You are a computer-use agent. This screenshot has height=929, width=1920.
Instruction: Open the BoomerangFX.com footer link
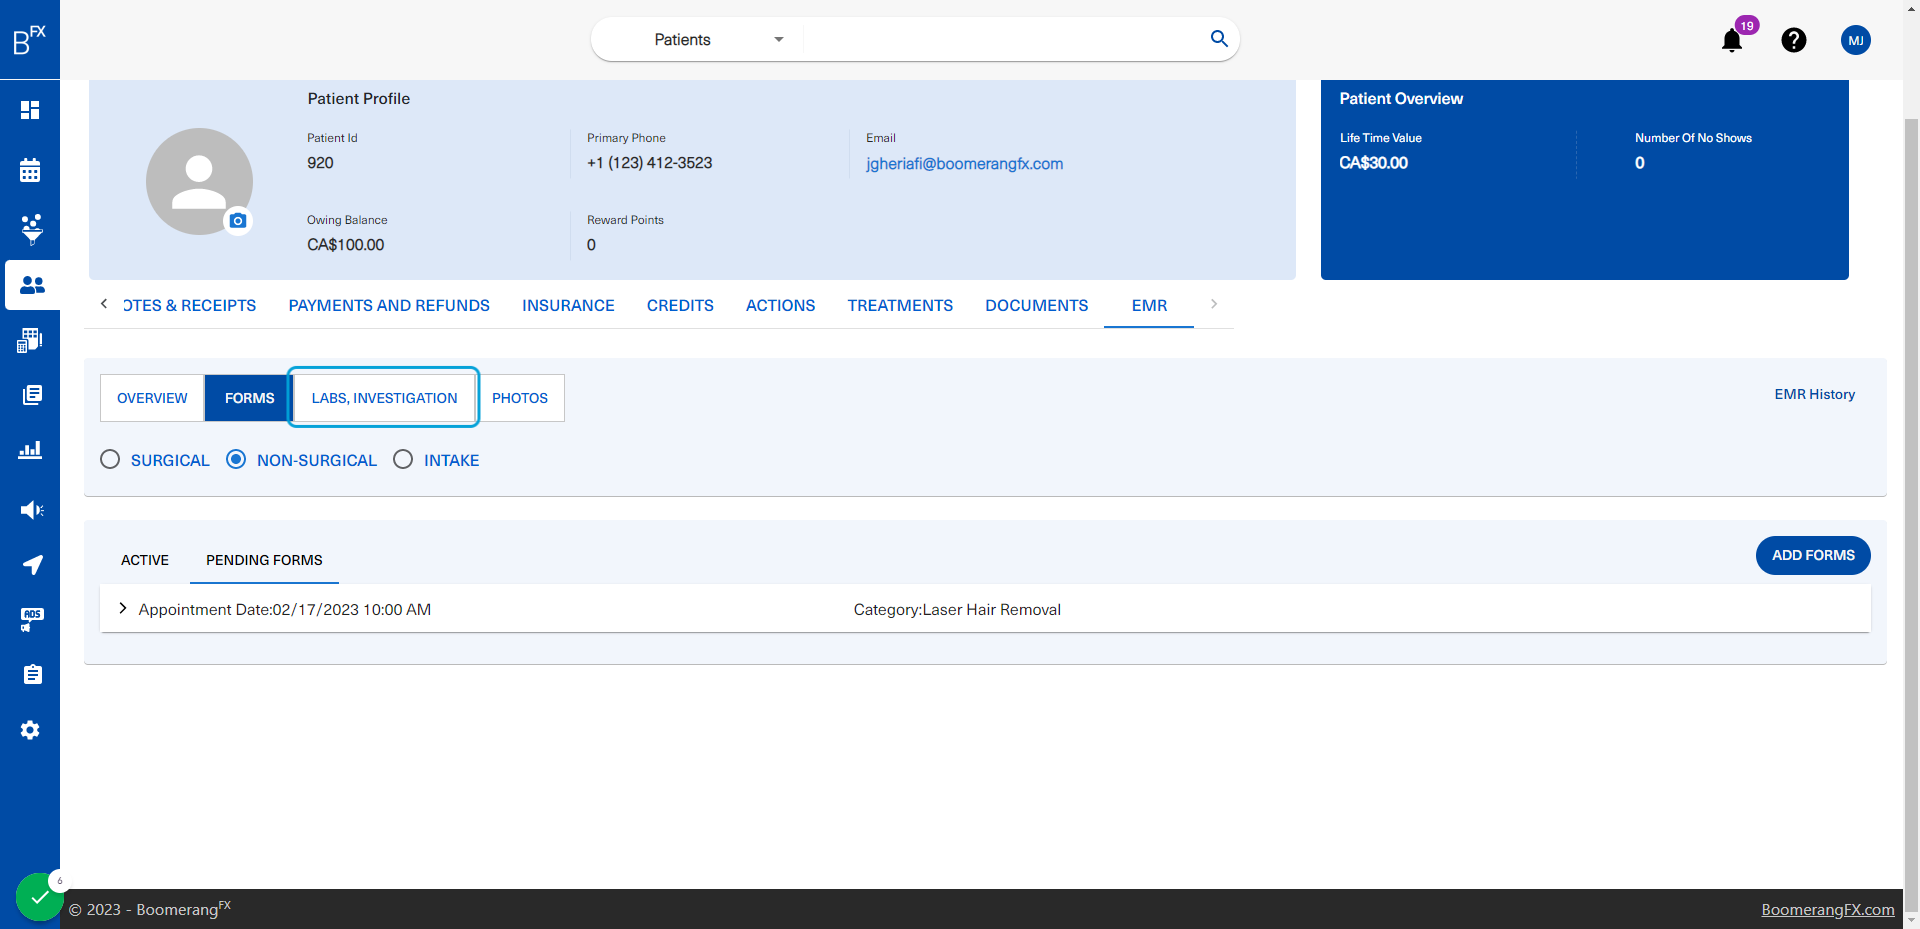1827,909
